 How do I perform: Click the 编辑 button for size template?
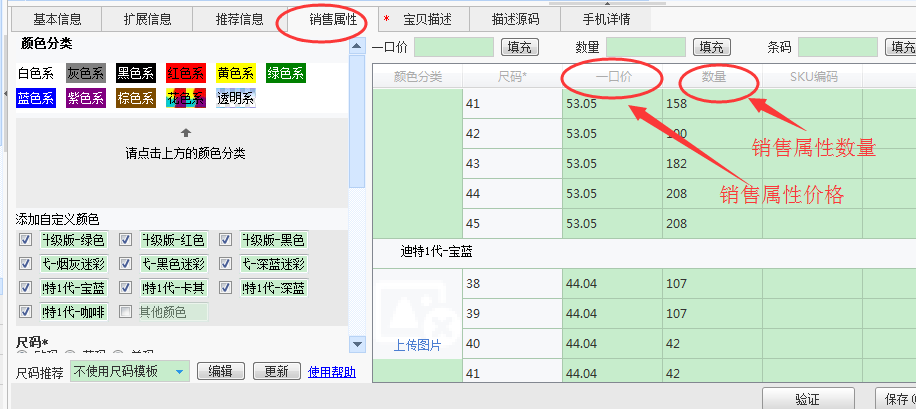pyautogui.click(x=220, y=372)
